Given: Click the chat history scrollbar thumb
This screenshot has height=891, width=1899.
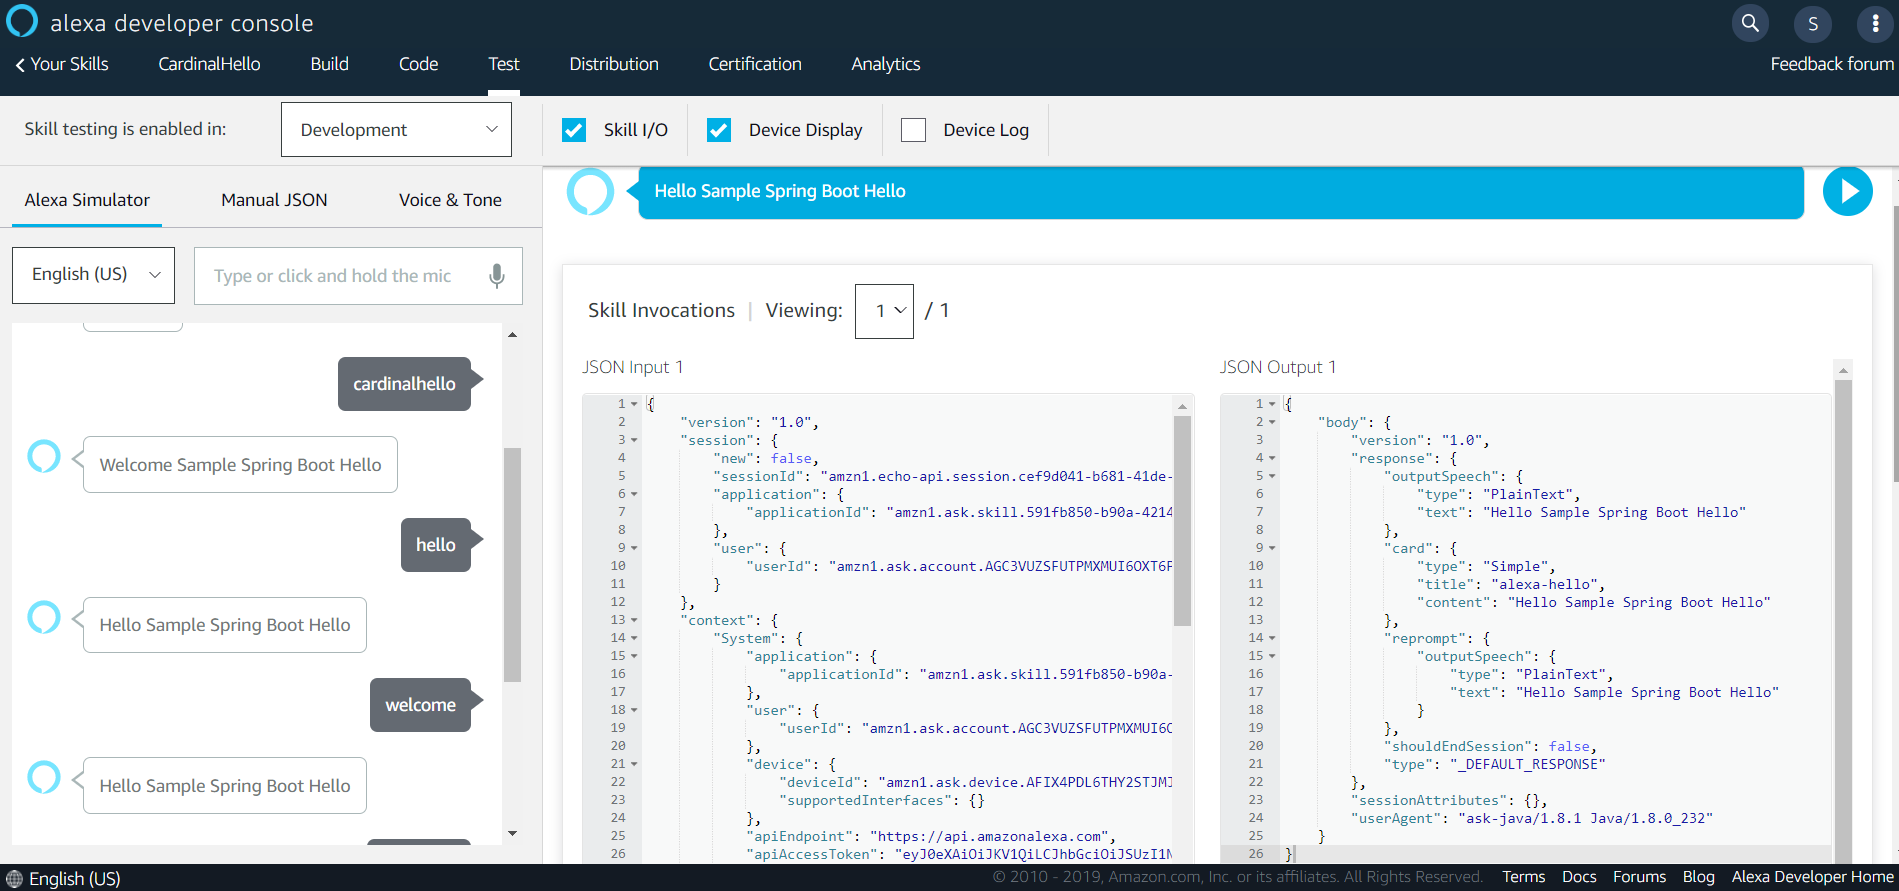Looking at the screenshot, I should click(x=512, y=564).
